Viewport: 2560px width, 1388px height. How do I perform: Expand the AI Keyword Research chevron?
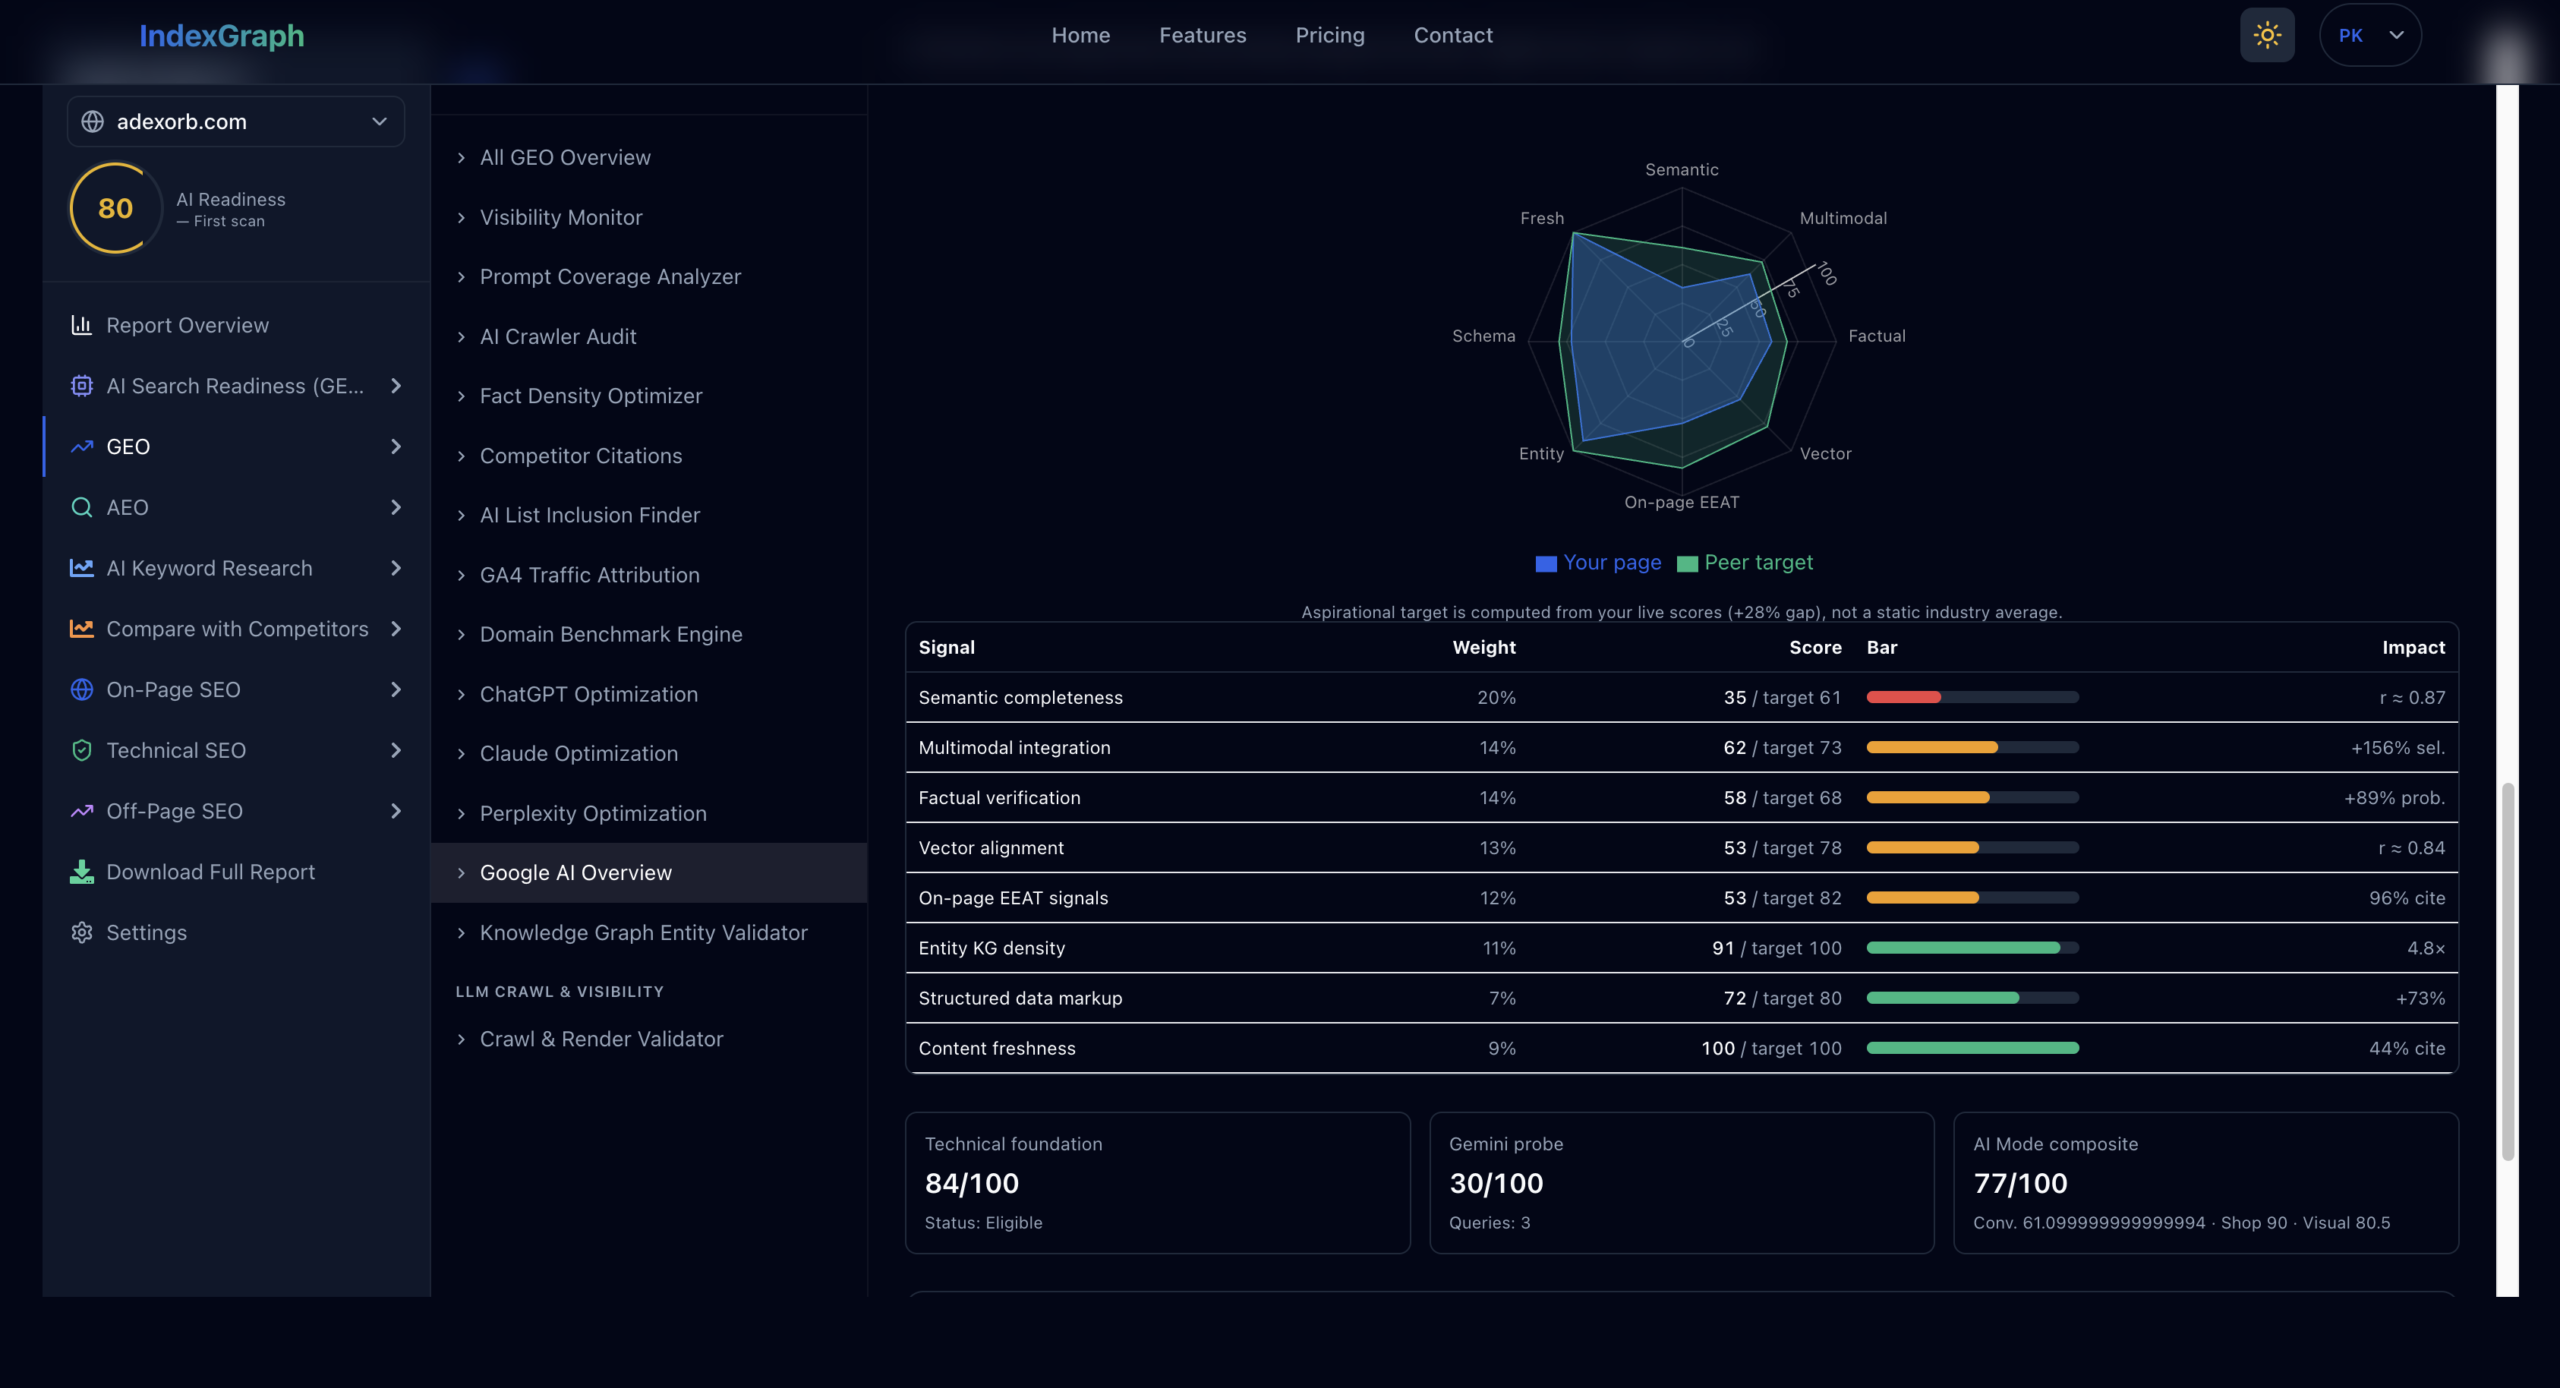tap(396, 568)
